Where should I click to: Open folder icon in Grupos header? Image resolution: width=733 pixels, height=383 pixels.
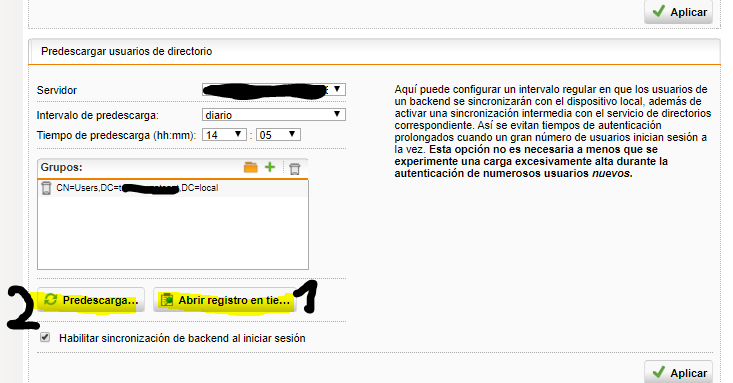pos(251,167)
